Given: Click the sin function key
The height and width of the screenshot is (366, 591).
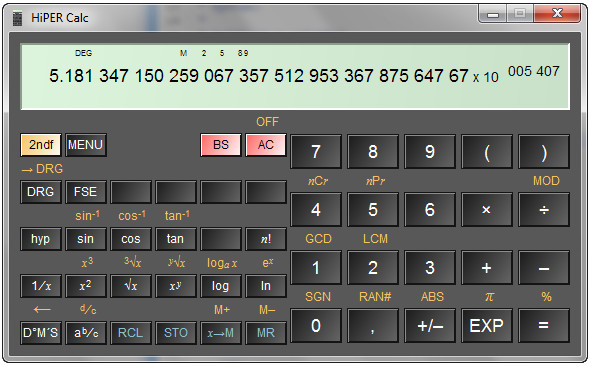Looking at the screenshot, I should [x=86, y=239].
